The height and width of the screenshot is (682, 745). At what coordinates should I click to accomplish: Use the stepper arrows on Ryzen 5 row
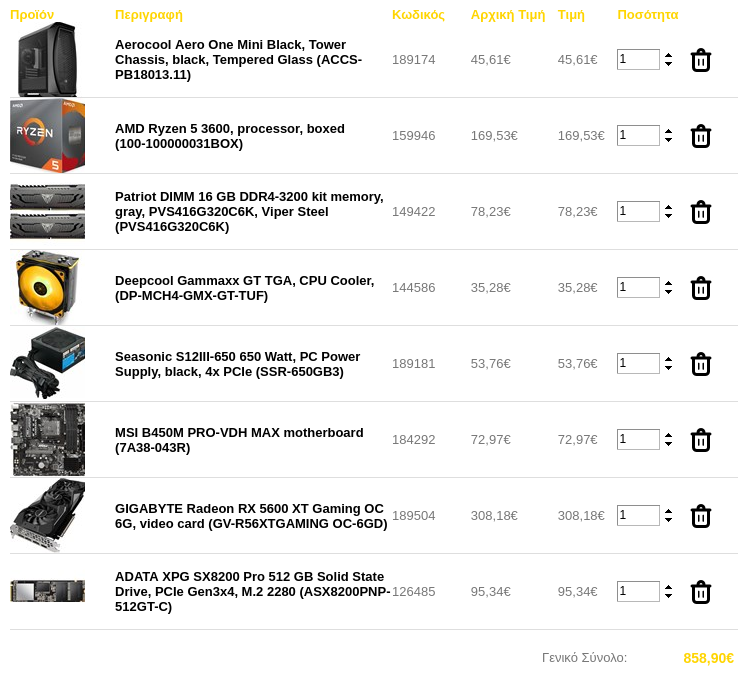(669, 135)
